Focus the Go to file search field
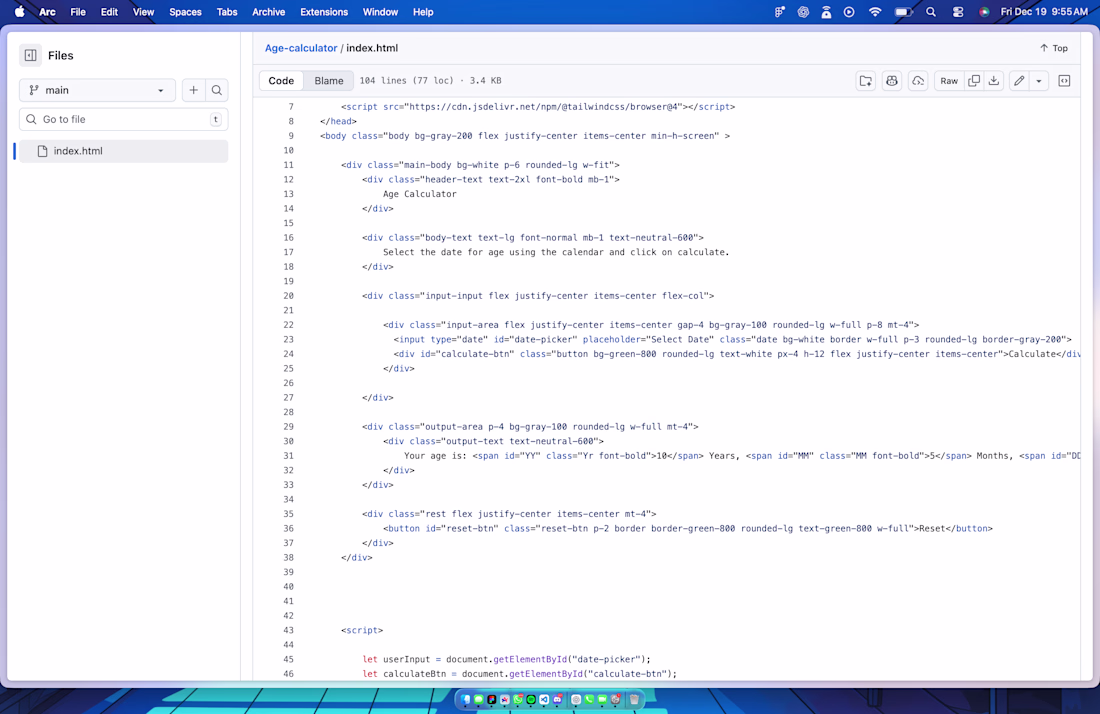 pyautogui.click(x=123, y=119)
